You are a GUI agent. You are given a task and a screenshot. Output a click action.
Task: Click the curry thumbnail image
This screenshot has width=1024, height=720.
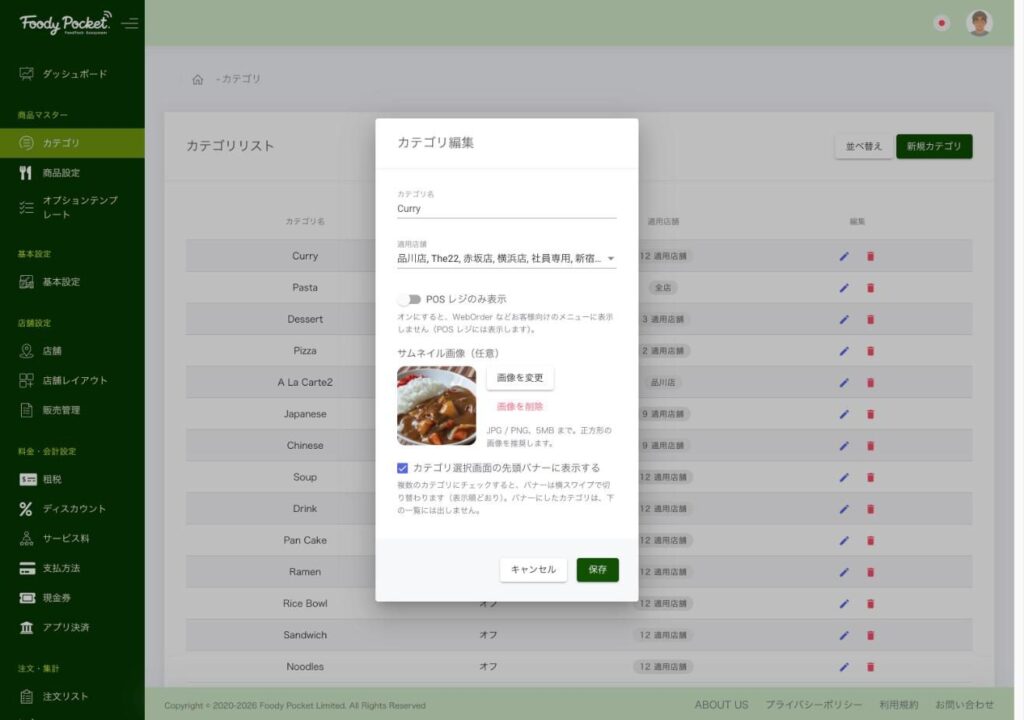(x=436, y=406)
